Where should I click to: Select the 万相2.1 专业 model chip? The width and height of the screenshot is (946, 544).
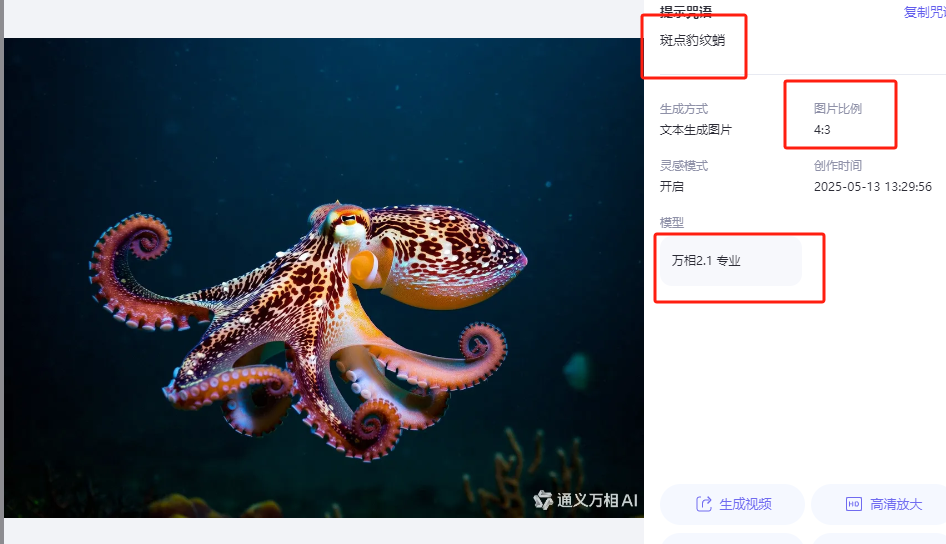click(731, 261)
